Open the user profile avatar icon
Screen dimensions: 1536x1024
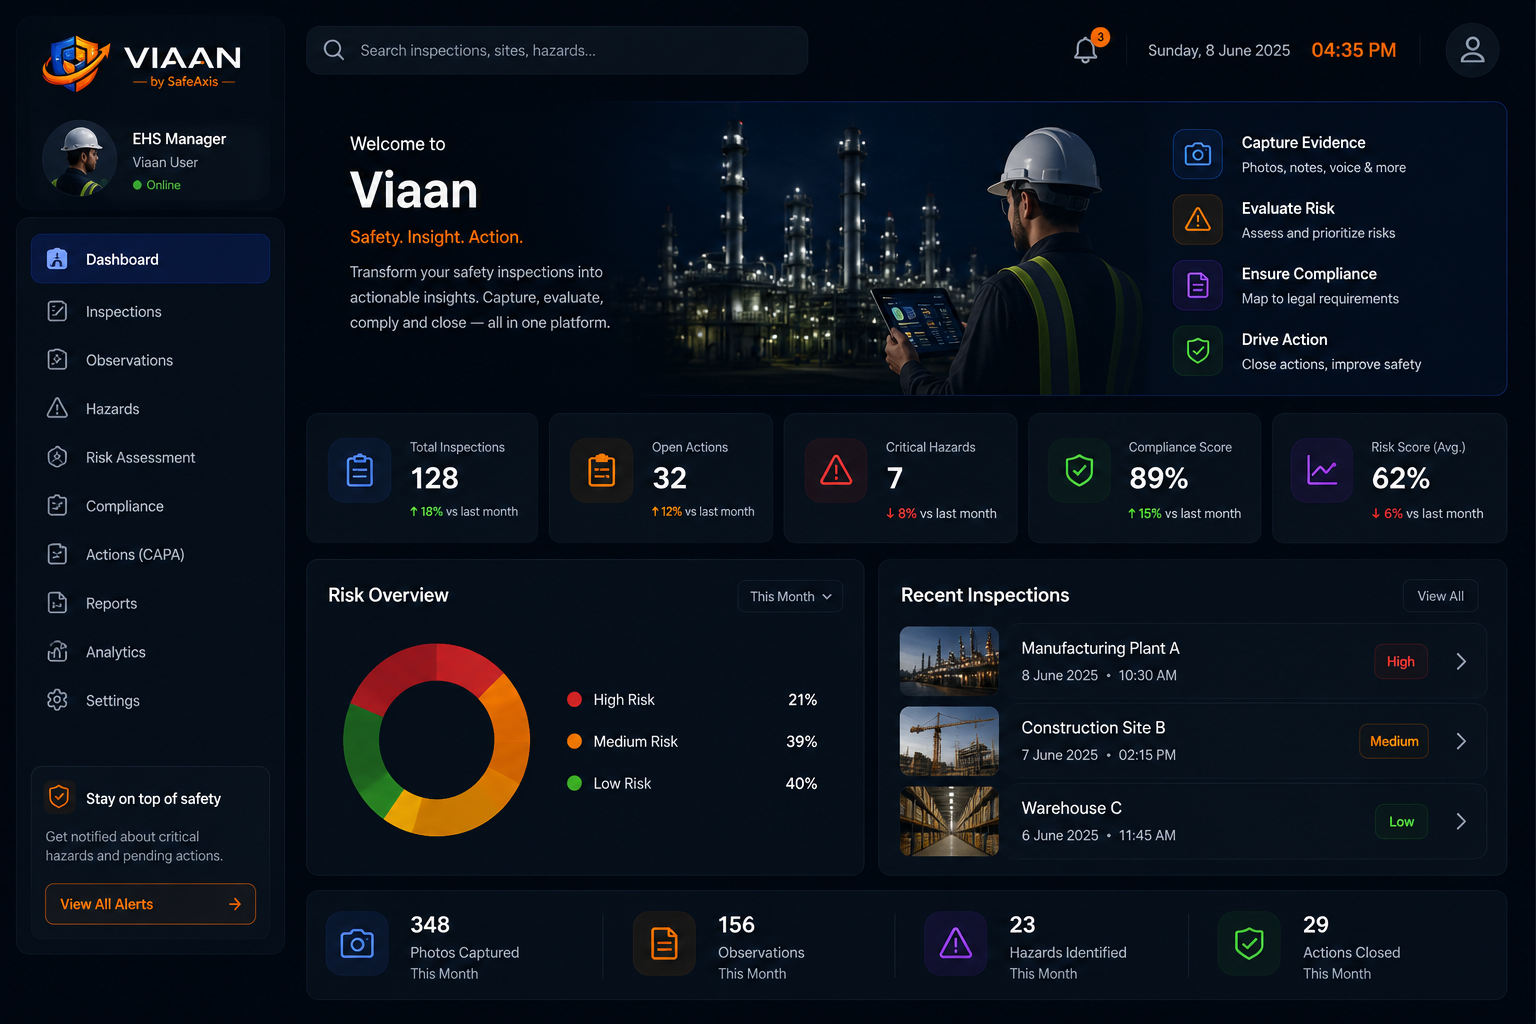point(1472,50)
